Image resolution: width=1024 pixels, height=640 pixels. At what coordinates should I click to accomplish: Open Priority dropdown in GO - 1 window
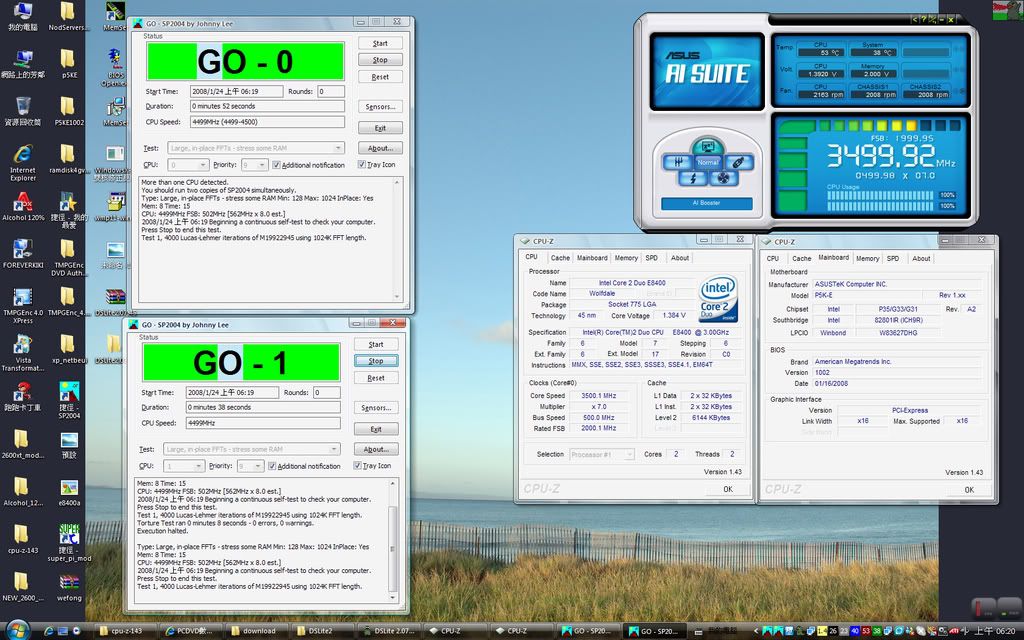(250, 466)
